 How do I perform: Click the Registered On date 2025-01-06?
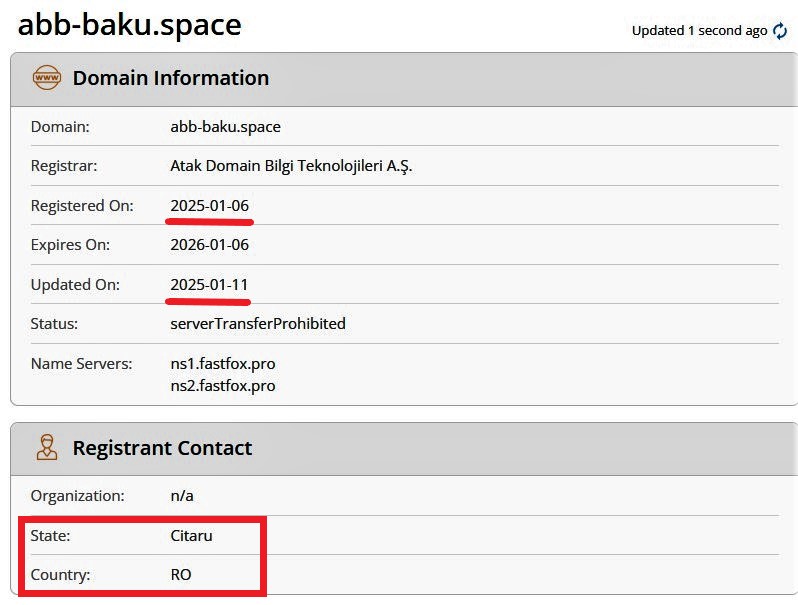click(209, 205)
